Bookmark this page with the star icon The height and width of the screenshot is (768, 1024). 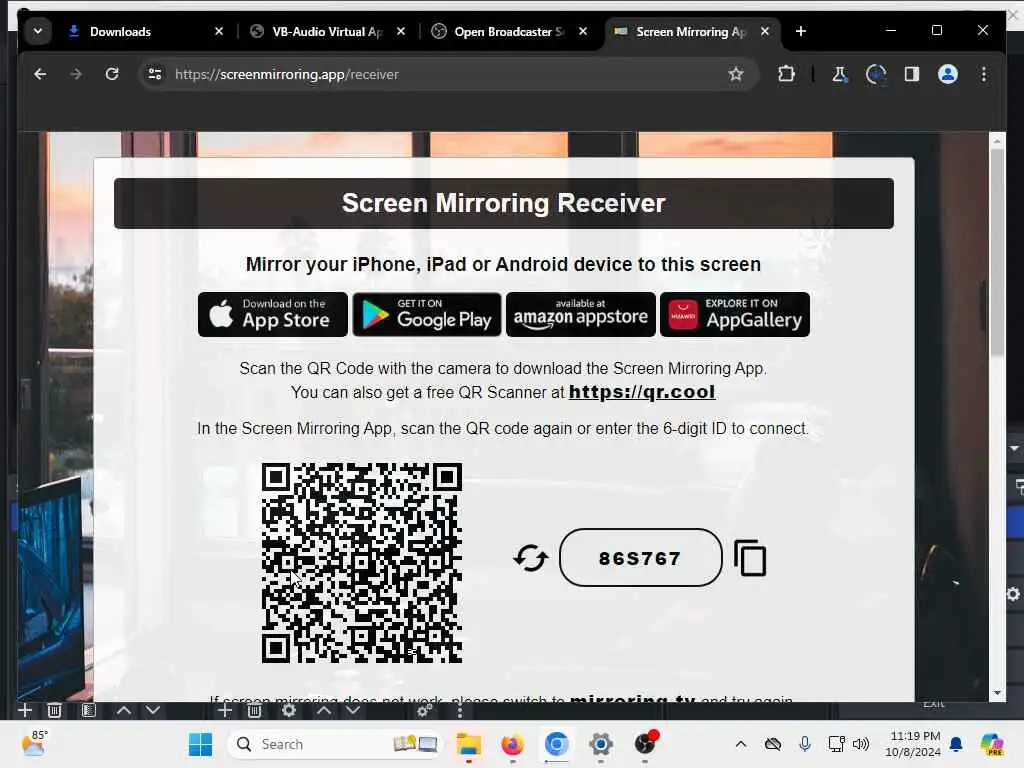736,74
